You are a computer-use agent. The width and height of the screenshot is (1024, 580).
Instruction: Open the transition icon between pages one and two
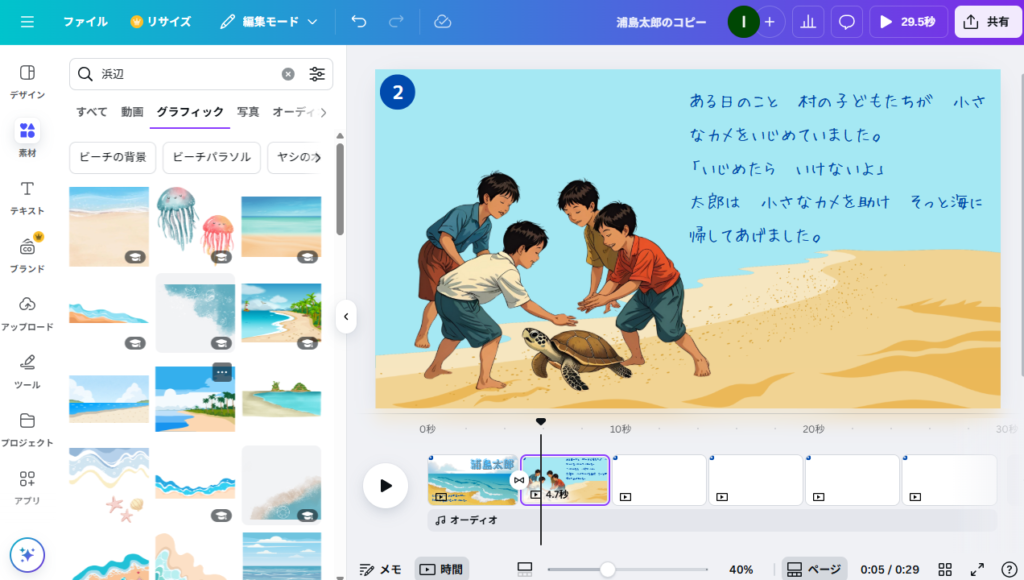pyautogui.click(x=519, y=480)
